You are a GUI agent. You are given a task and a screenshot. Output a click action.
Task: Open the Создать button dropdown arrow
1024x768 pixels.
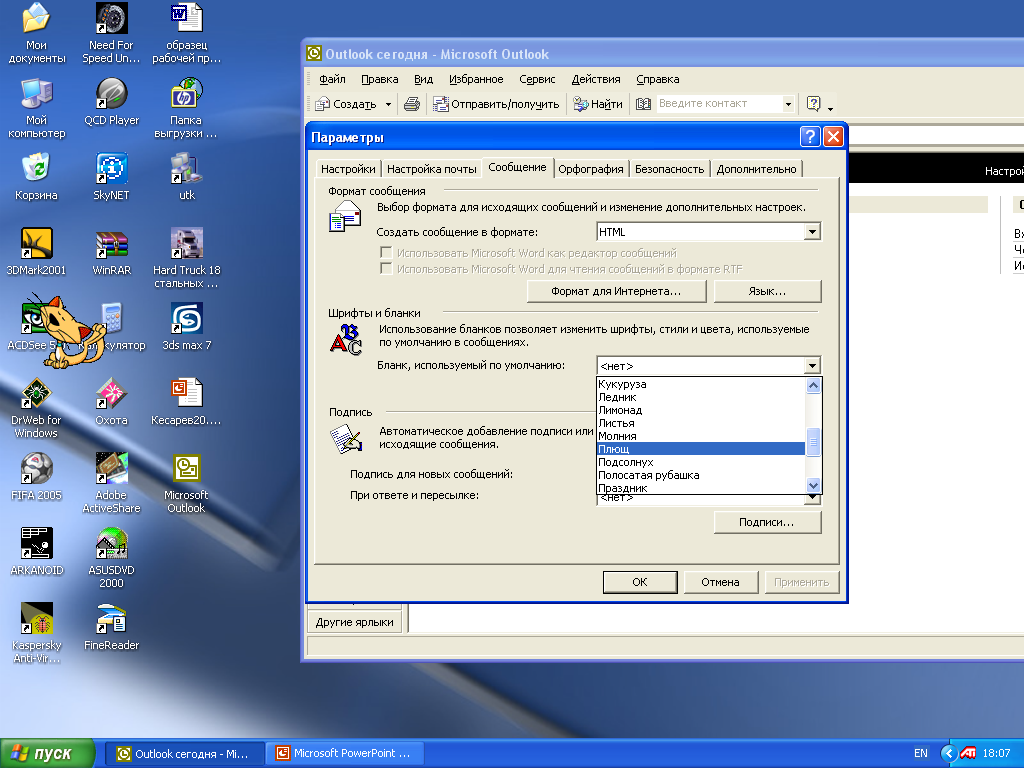pyautogui.click(x=388, y=104)
